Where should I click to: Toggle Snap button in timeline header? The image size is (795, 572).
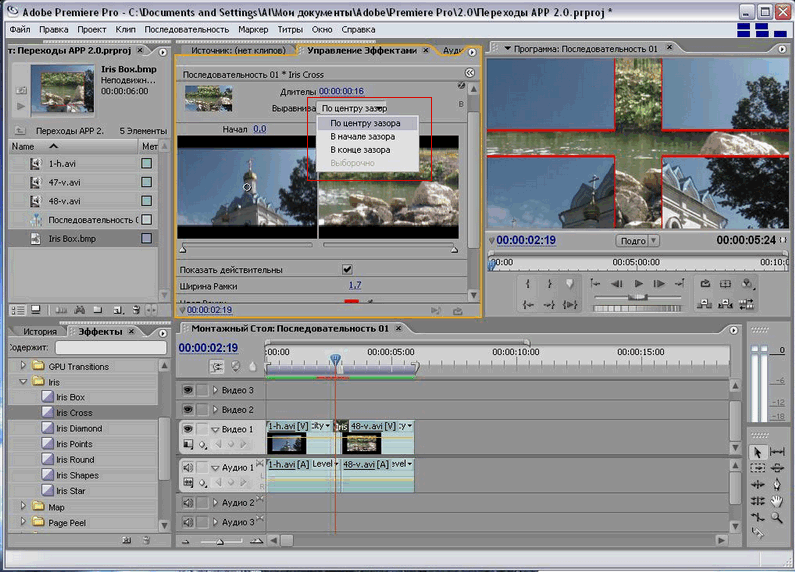tap(217, 366)
